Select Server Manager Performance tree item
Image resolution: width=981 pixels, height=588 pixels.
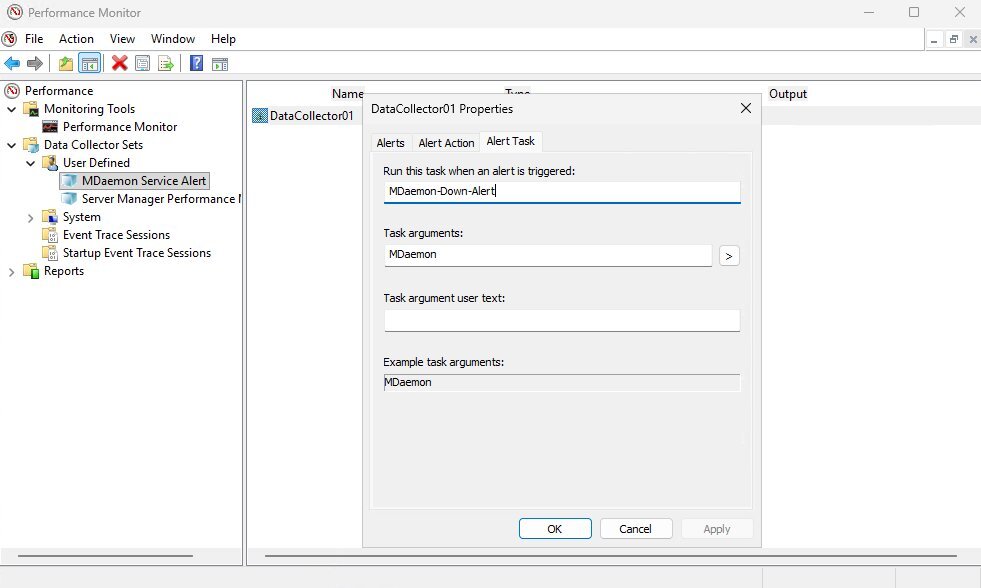161,199
